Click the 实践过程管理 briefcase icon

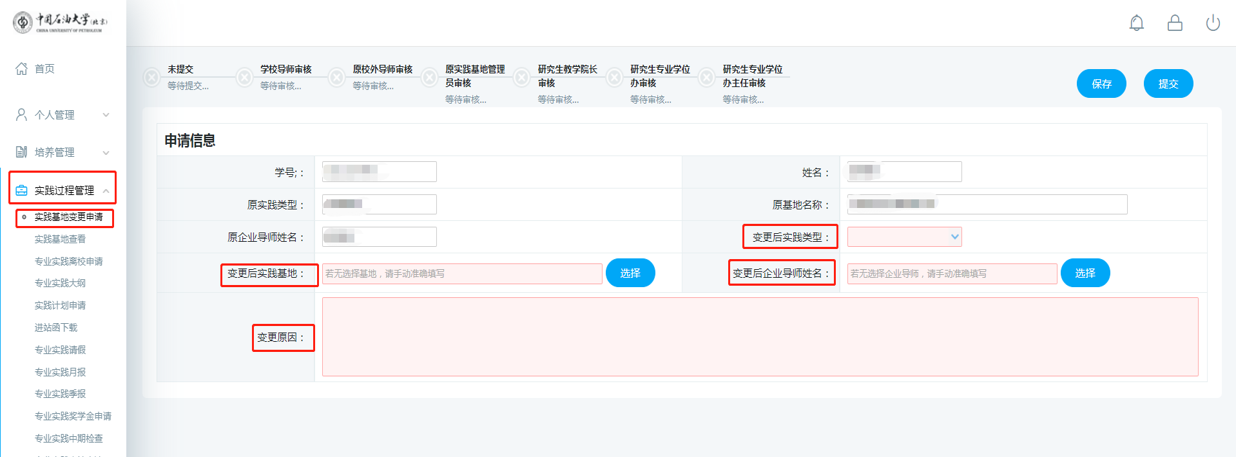click(x=21, y=191)
